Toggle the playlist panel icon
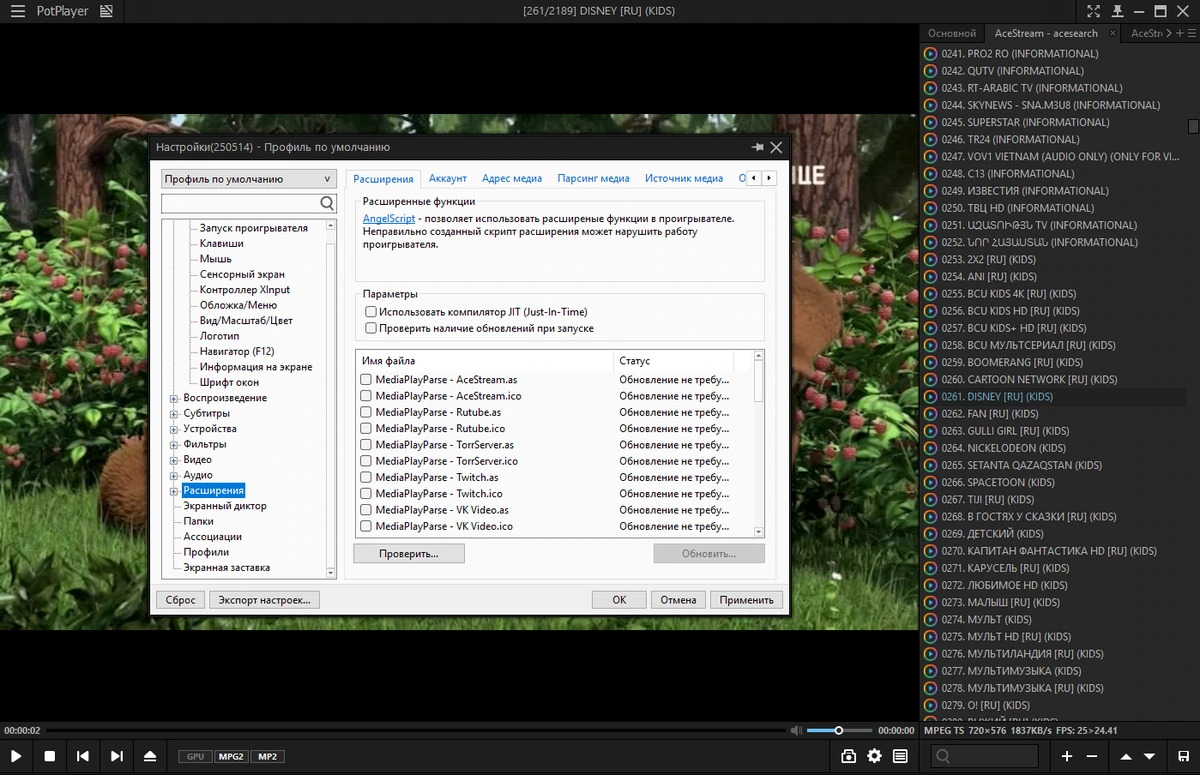This screenshot has height=775, width=1200. [x=901, y=756]
